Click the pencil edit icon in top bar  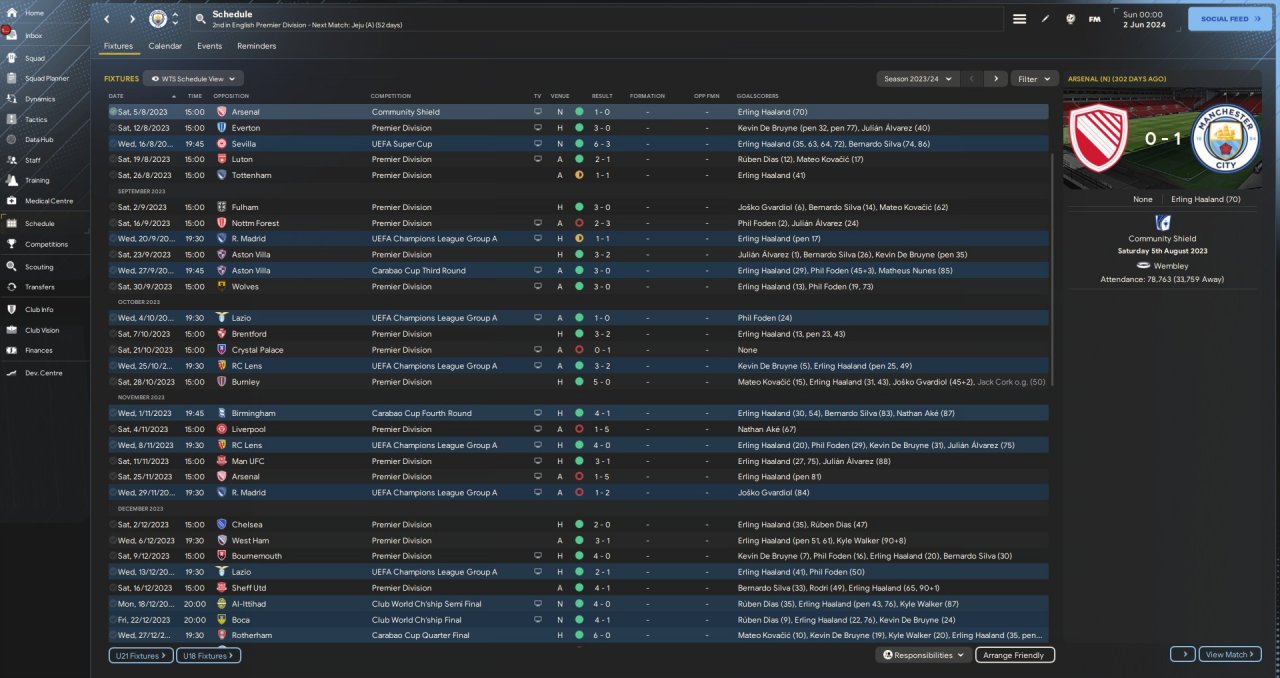(x=1045, y=19)
